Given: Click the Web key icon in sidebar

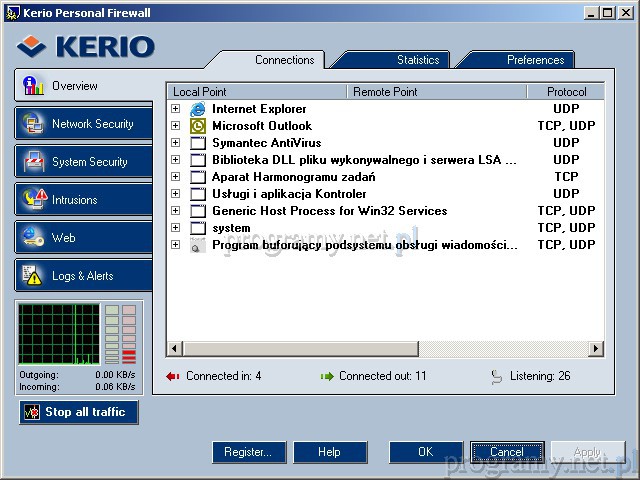Looking at the screenshot, I should pyautogui.click(x=35, y=238).
